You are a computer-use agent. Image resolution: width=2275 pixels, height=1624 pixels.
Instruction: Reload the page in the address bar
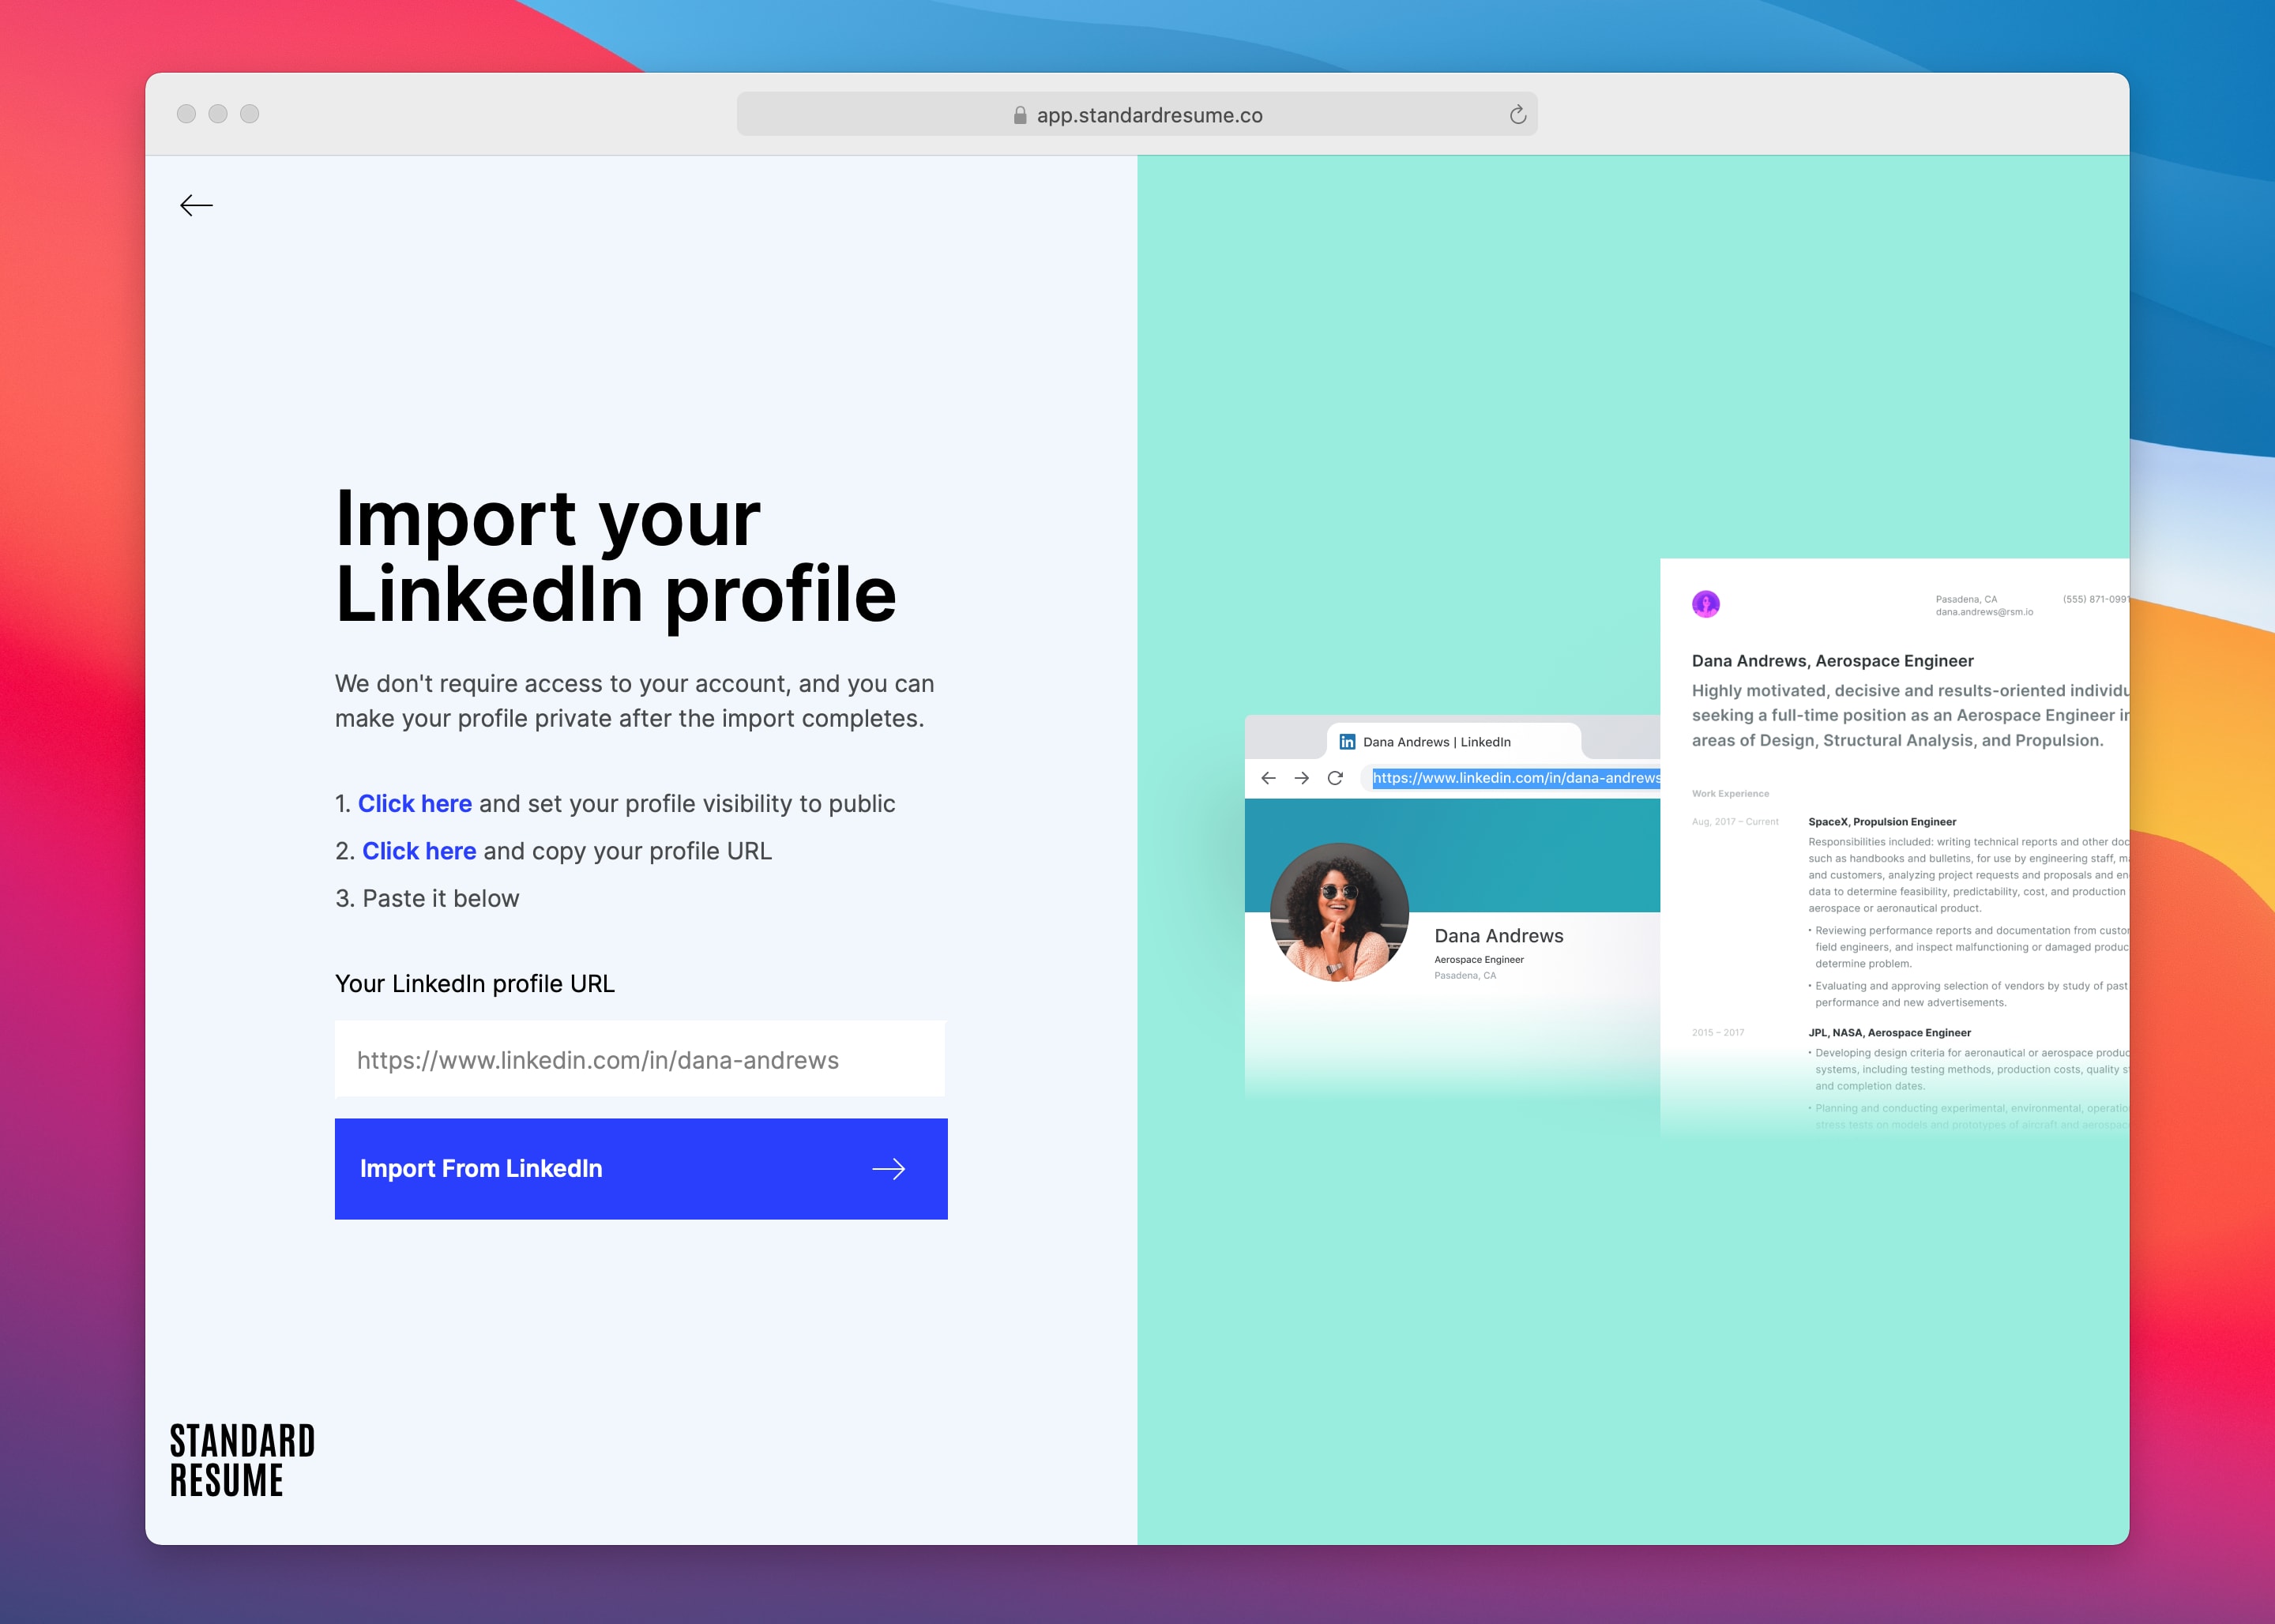click(1517, 115)
